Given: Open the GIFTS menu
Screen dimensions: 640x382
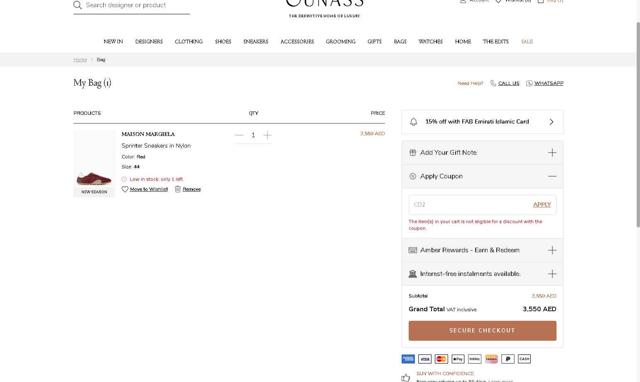Looking at the screenshot, I should pyautogui.click(x=374, y=42).
